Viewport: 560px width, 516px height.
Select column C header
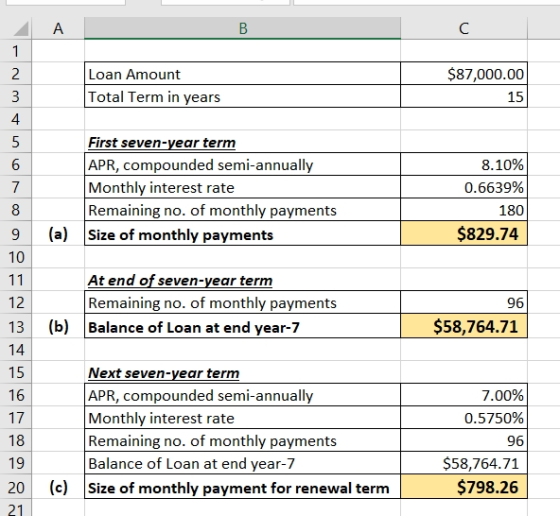464,28
